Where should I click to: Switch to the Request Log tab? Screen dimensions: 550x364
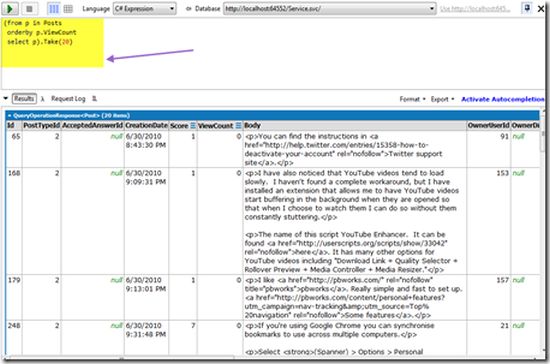coord(68,99)
